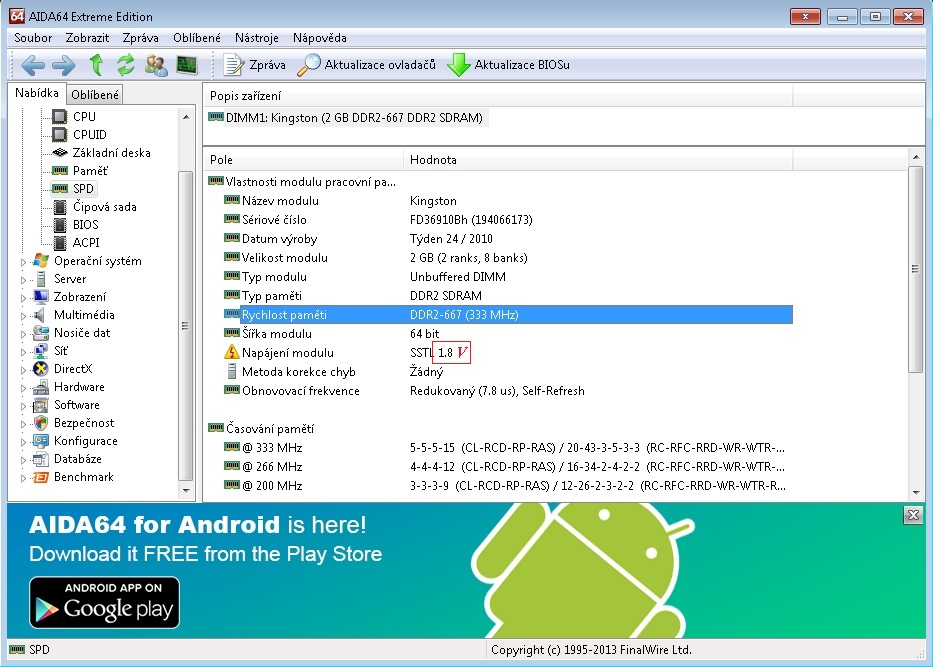Click the Zpráva report toolbar button
Screen dimensions: 933x667
tap(254, 65)
